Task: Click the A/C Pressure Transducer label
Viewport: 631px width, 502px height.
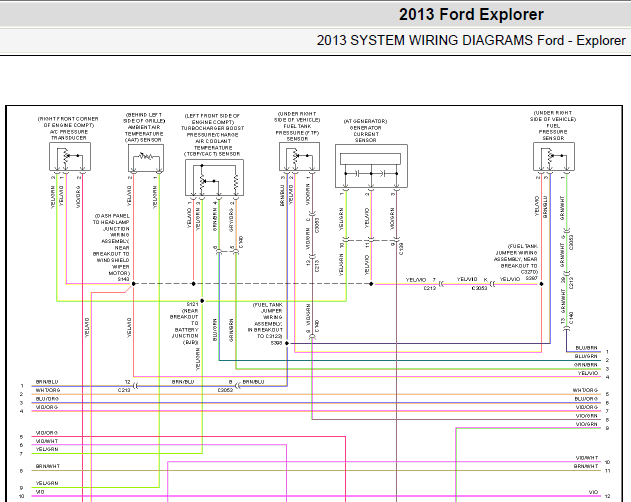Action: 68,128
